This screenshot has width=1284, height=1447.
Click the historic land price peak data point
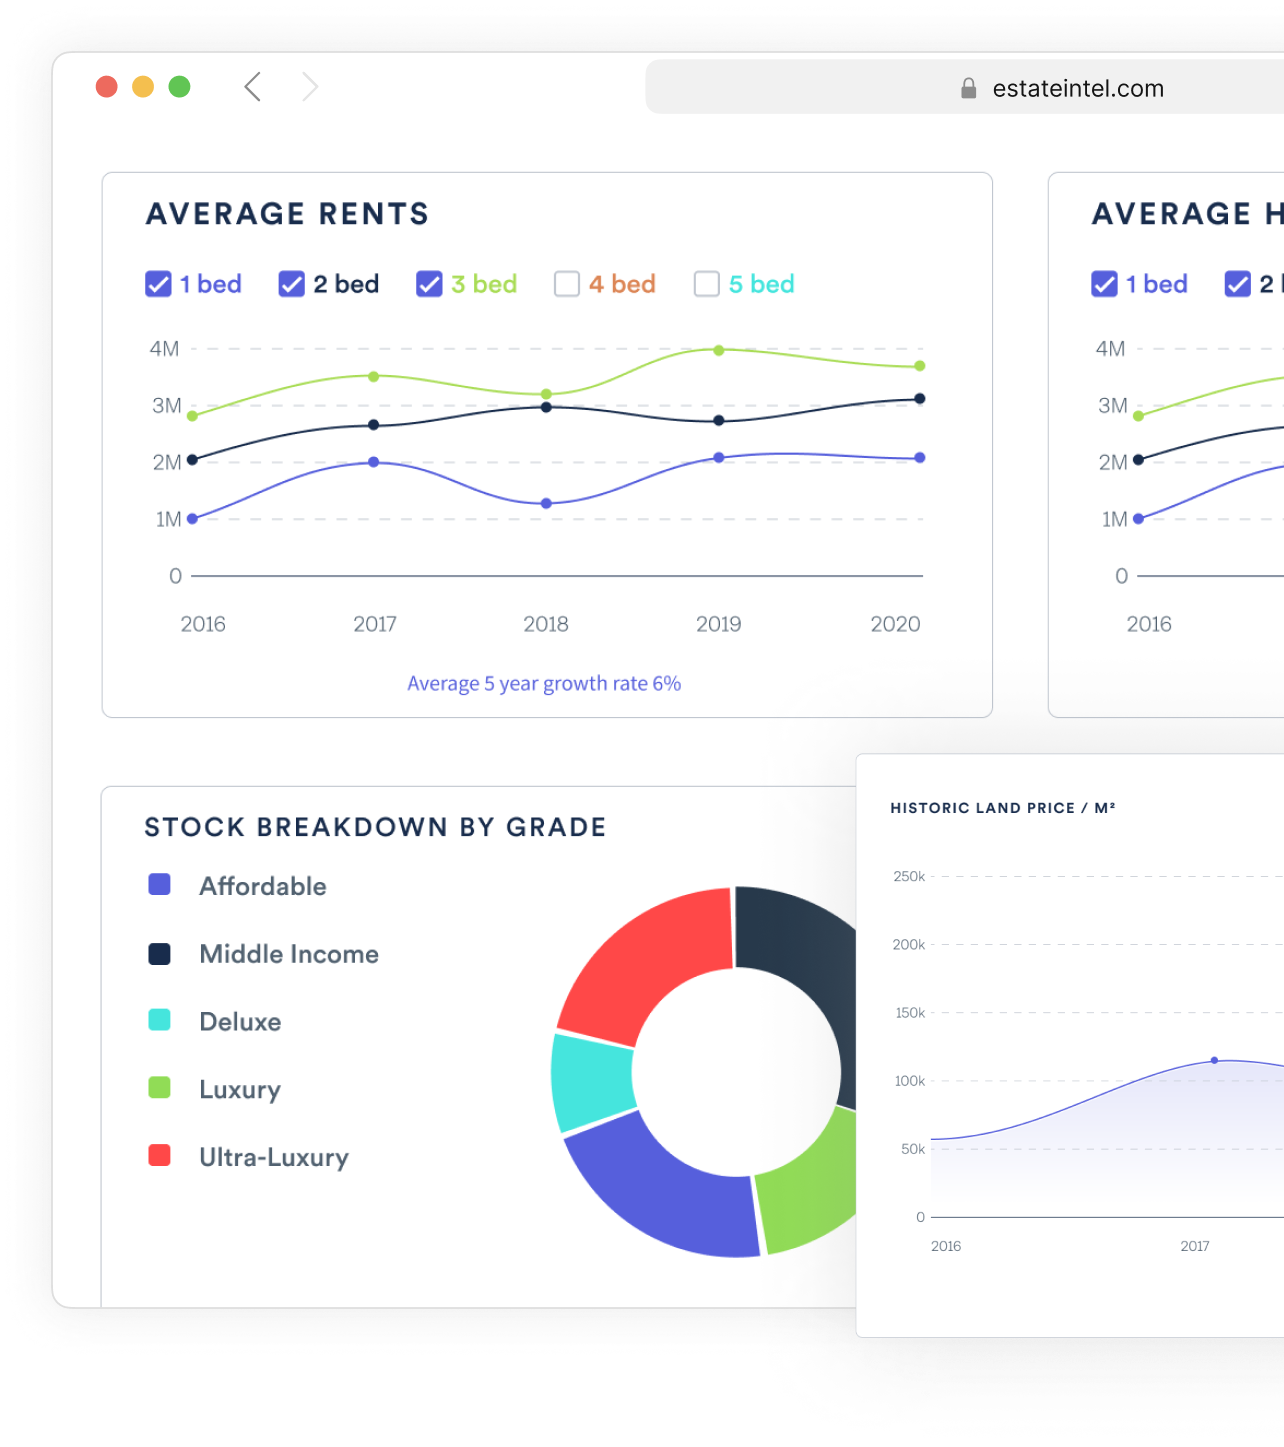tap(1215, 1060)
